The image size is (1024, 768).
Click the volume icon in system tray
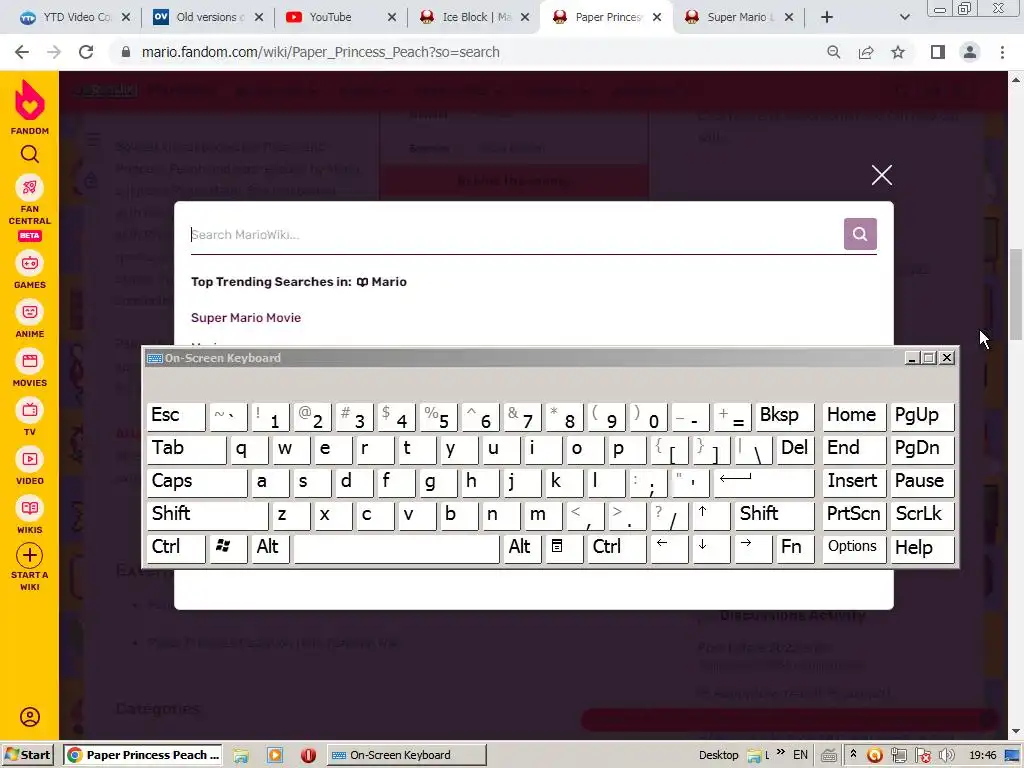coord(946,755)
